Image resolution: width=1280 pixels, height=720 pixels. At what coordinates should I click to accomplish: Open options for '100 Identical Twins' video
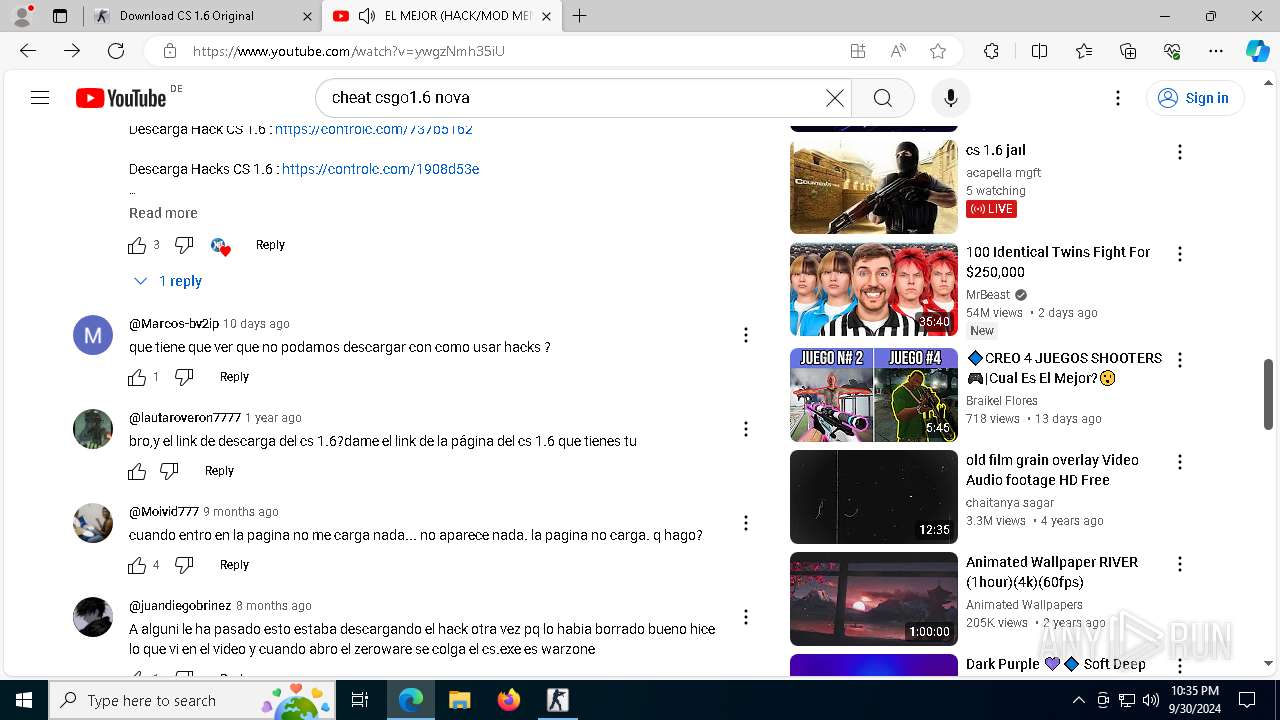coord(1180,254)
